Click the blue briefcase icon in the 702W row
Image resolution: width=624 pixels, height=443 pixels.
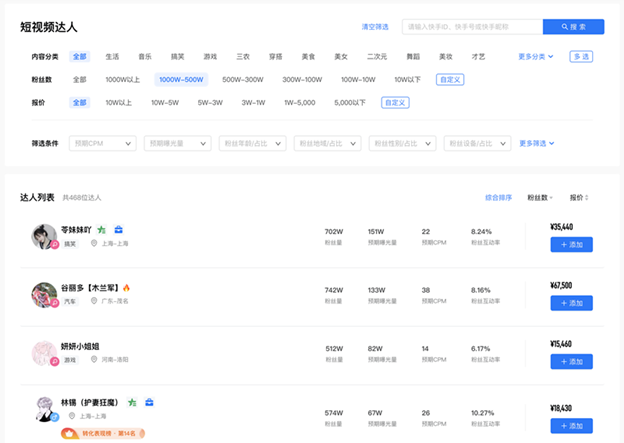coord(119,230)
